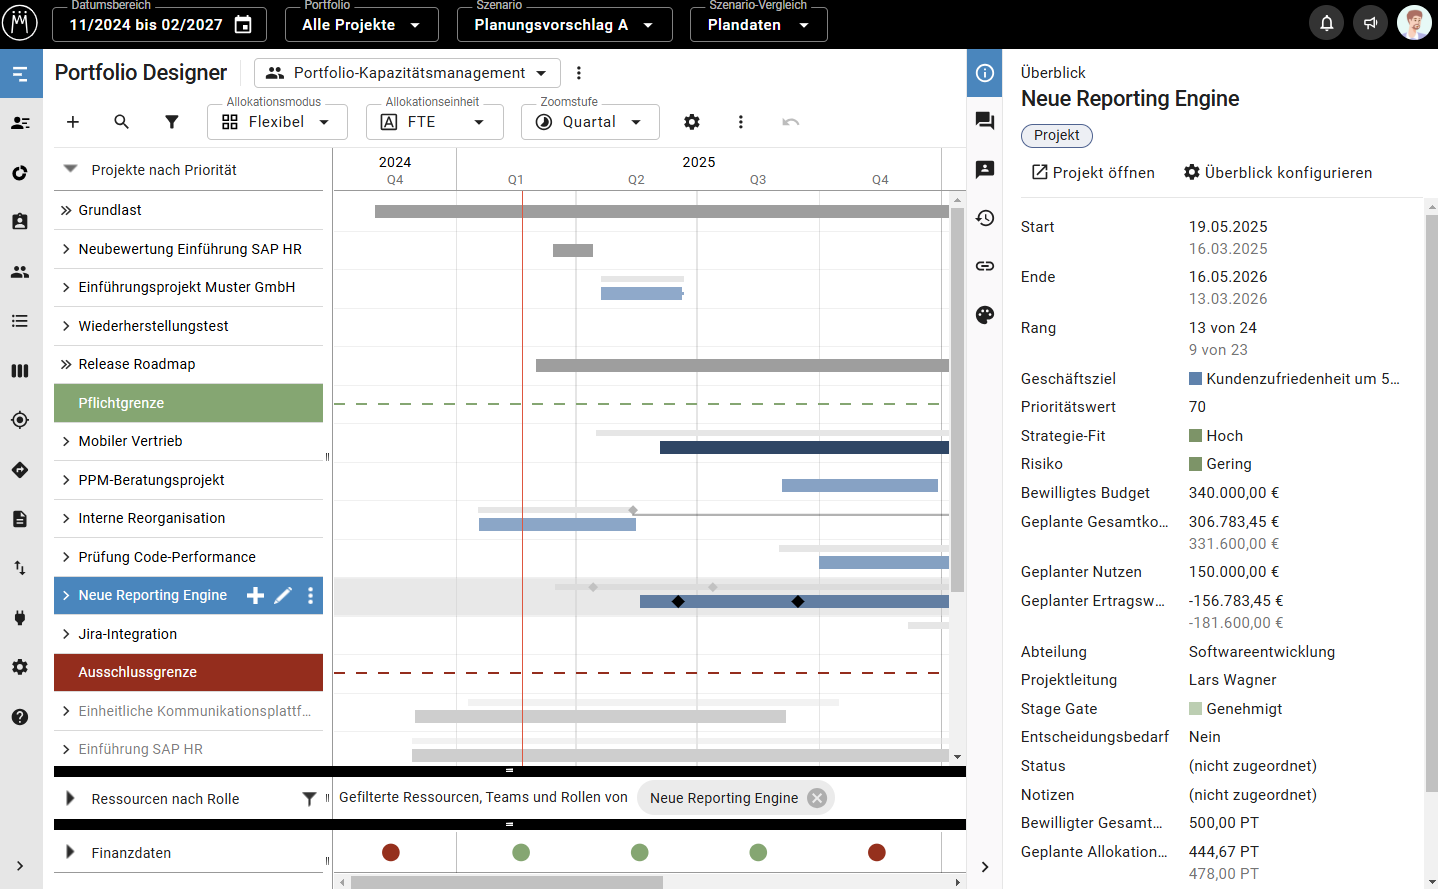The height and width of the screenshot is (889, 1438).
Task: Click the Projekt tag chip
Action: [x=1057, y=135]
